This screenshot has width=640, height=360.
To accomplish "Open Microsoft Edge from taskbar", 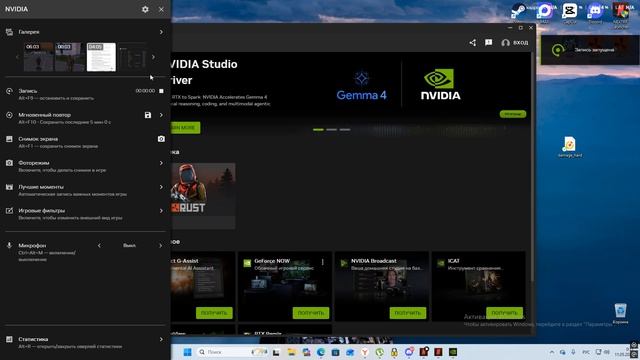I will pos(321,352).
